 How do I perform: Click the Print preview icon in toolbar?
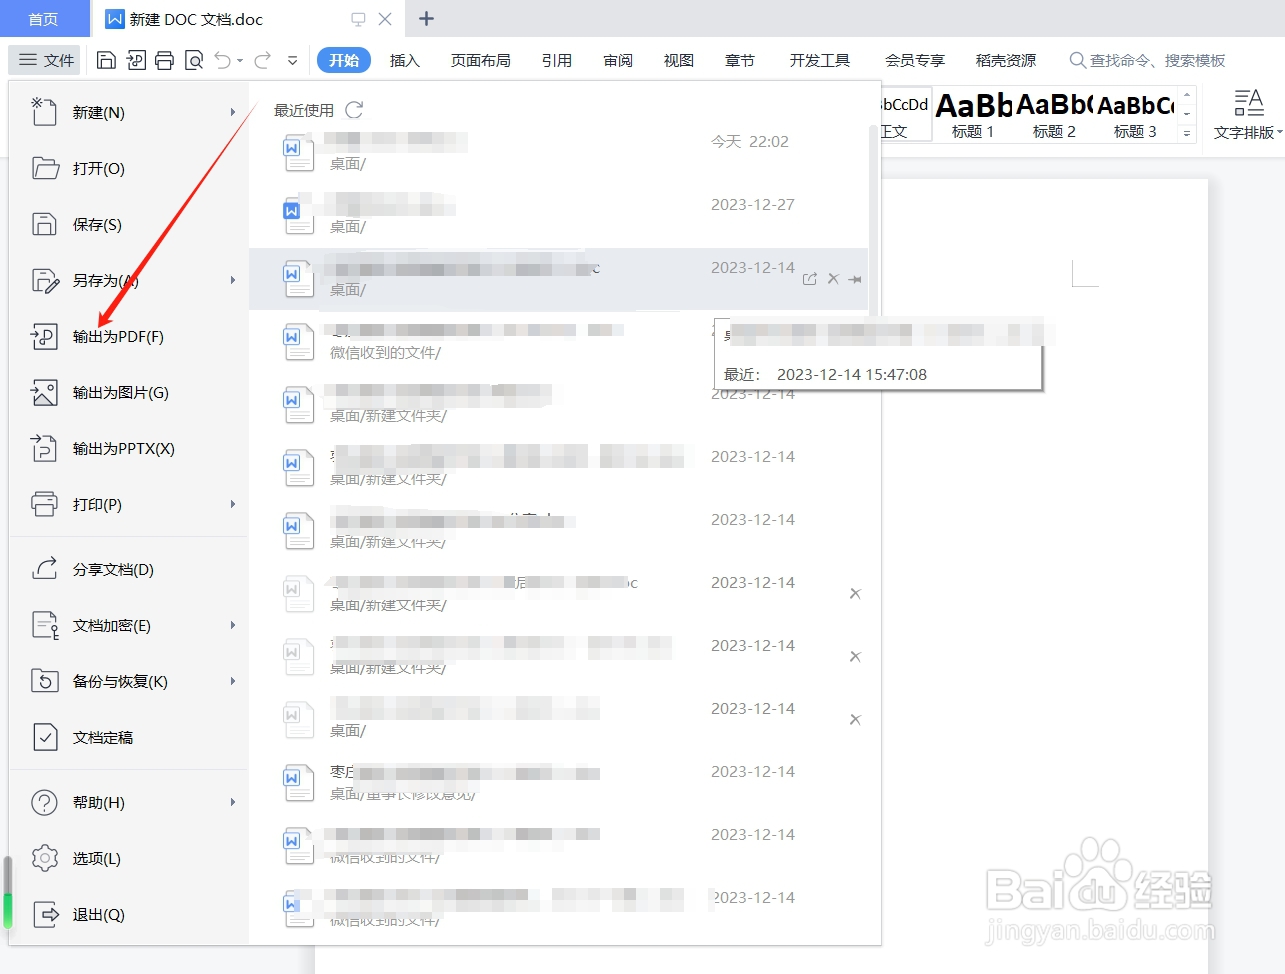195,60
